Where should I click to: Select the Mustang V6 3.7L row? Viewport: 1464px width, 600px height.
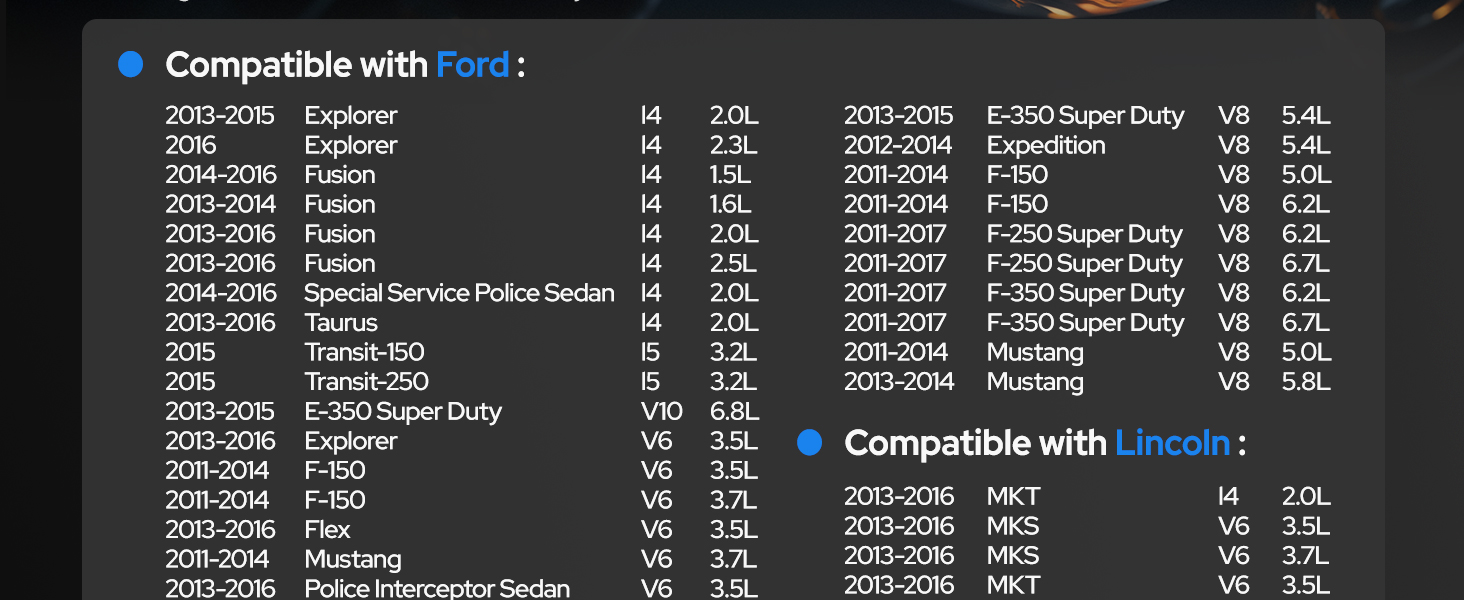click(462, 559)
